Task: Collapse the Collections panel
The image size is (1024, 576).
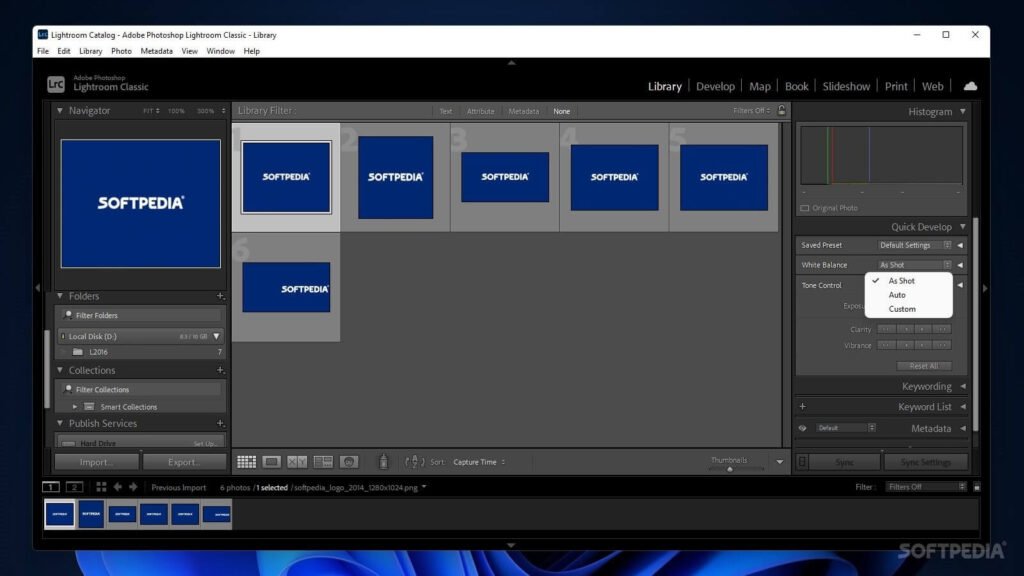Action: [59, 370]
